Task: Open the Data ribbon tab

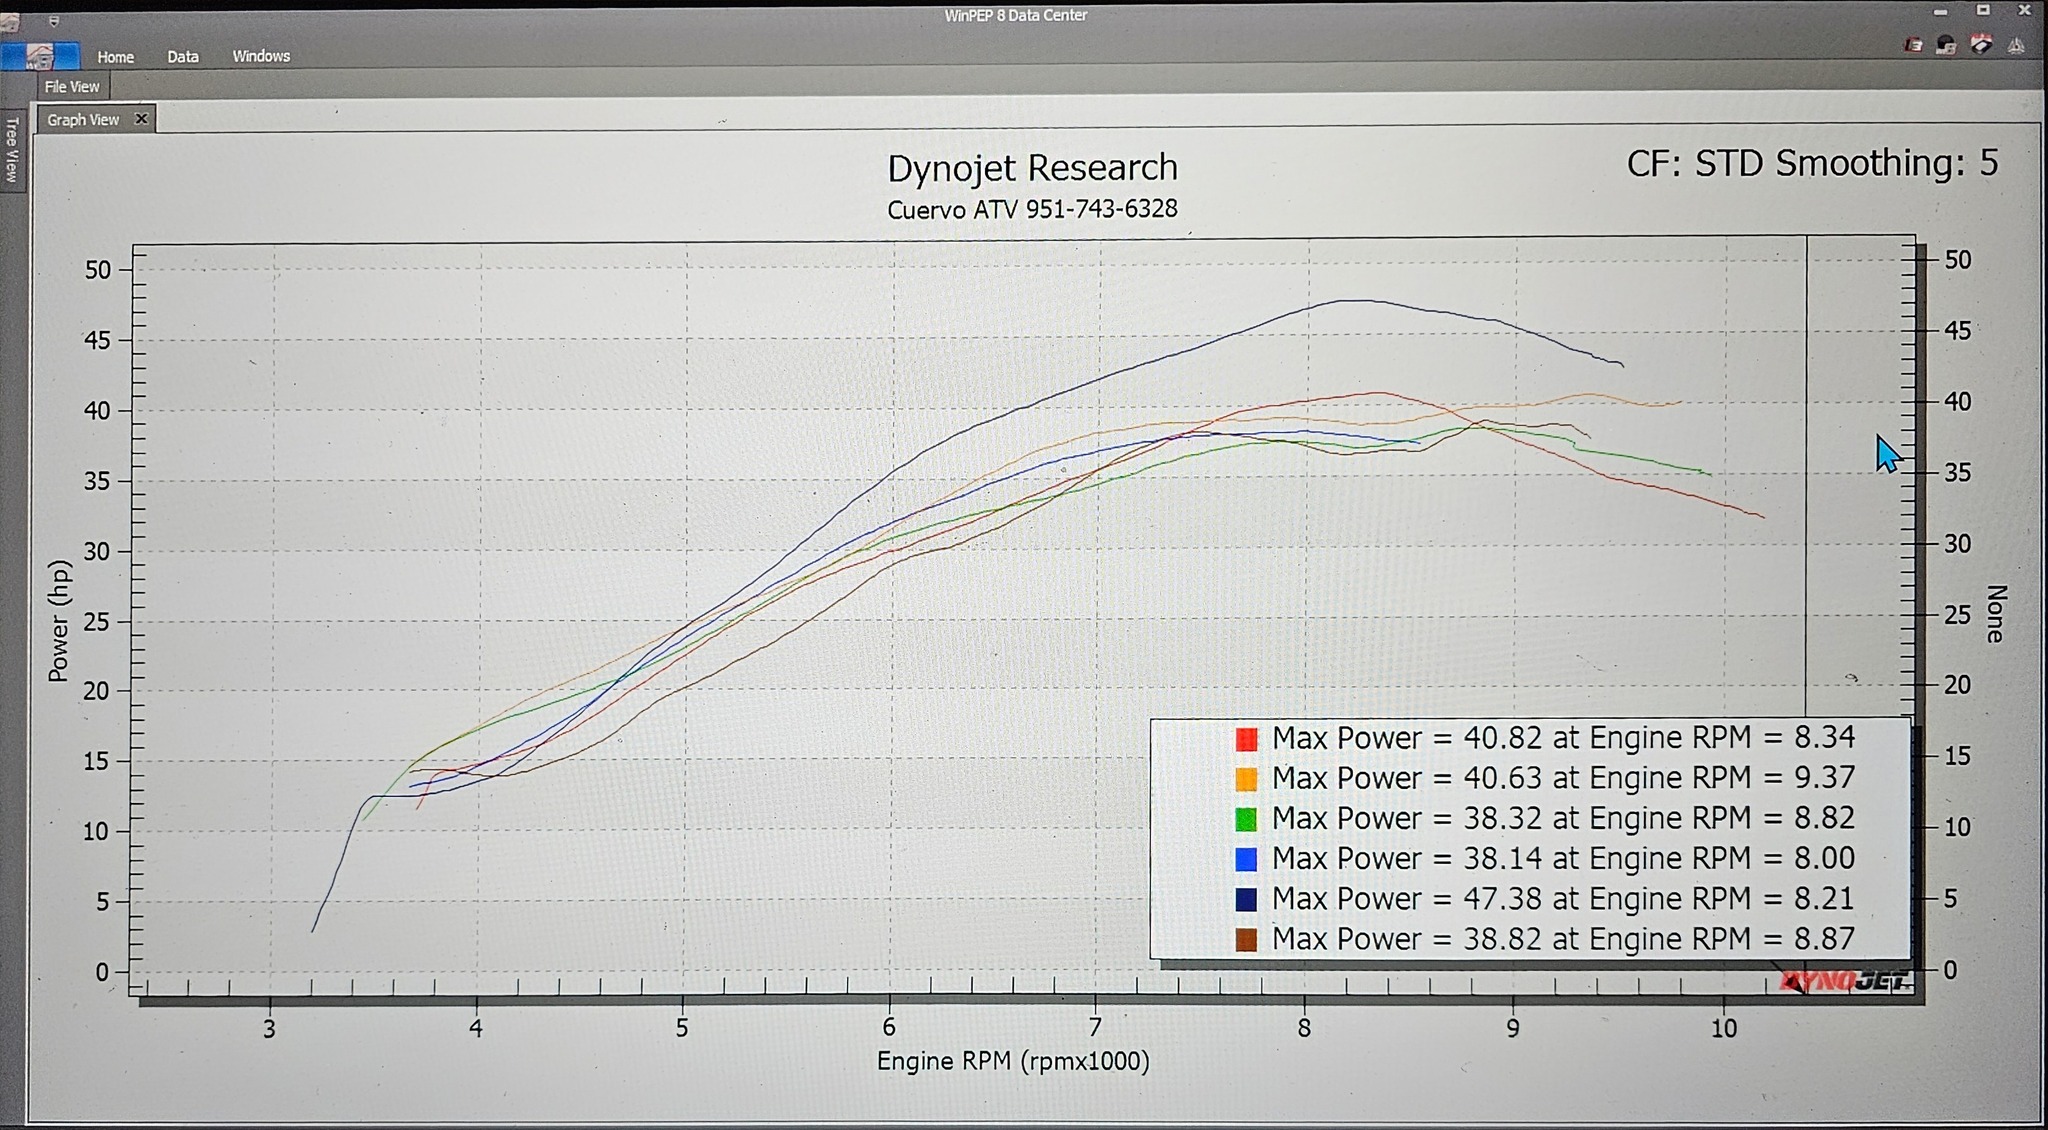Action: pyautogui.click(x=182, y=57)
